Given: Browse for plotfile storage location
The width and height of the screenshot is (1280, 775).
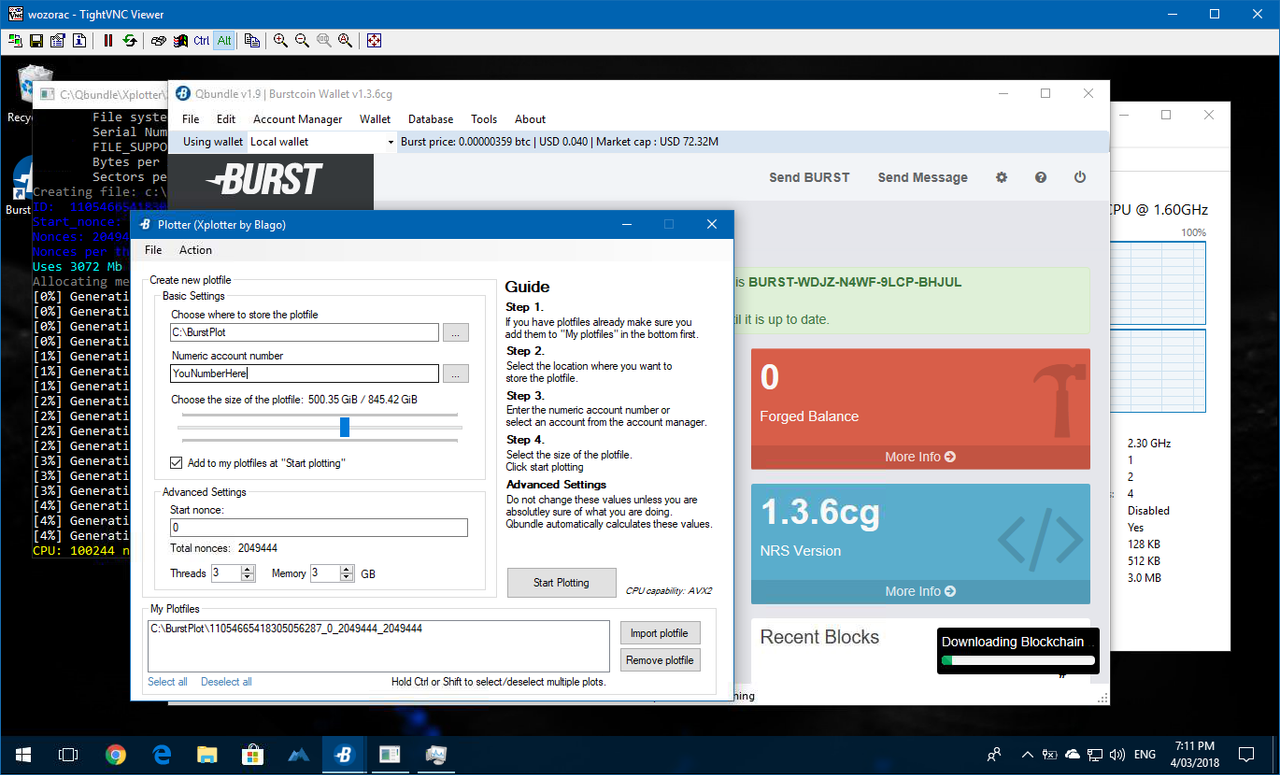Looking at the screenshot, I should click(455, 333).
